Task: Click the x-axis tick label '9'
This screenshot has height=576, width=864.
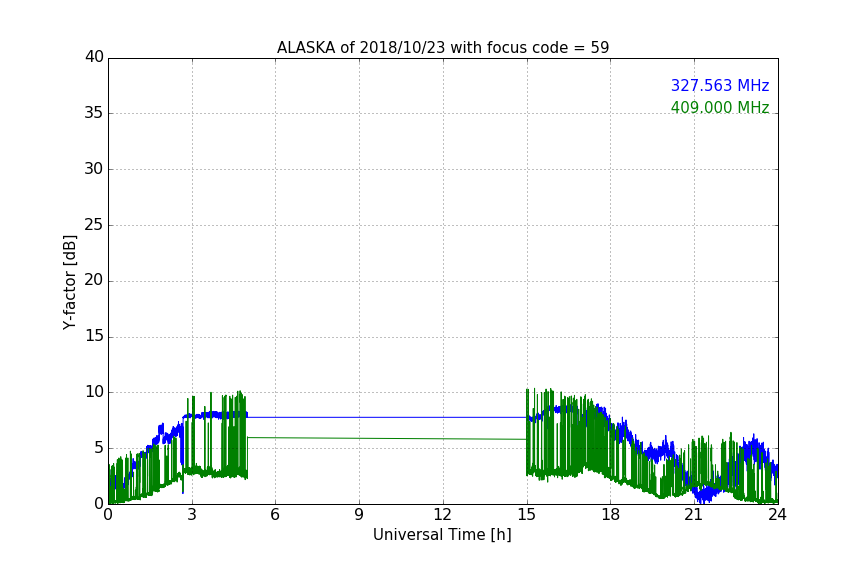Action: click(359, 515)
